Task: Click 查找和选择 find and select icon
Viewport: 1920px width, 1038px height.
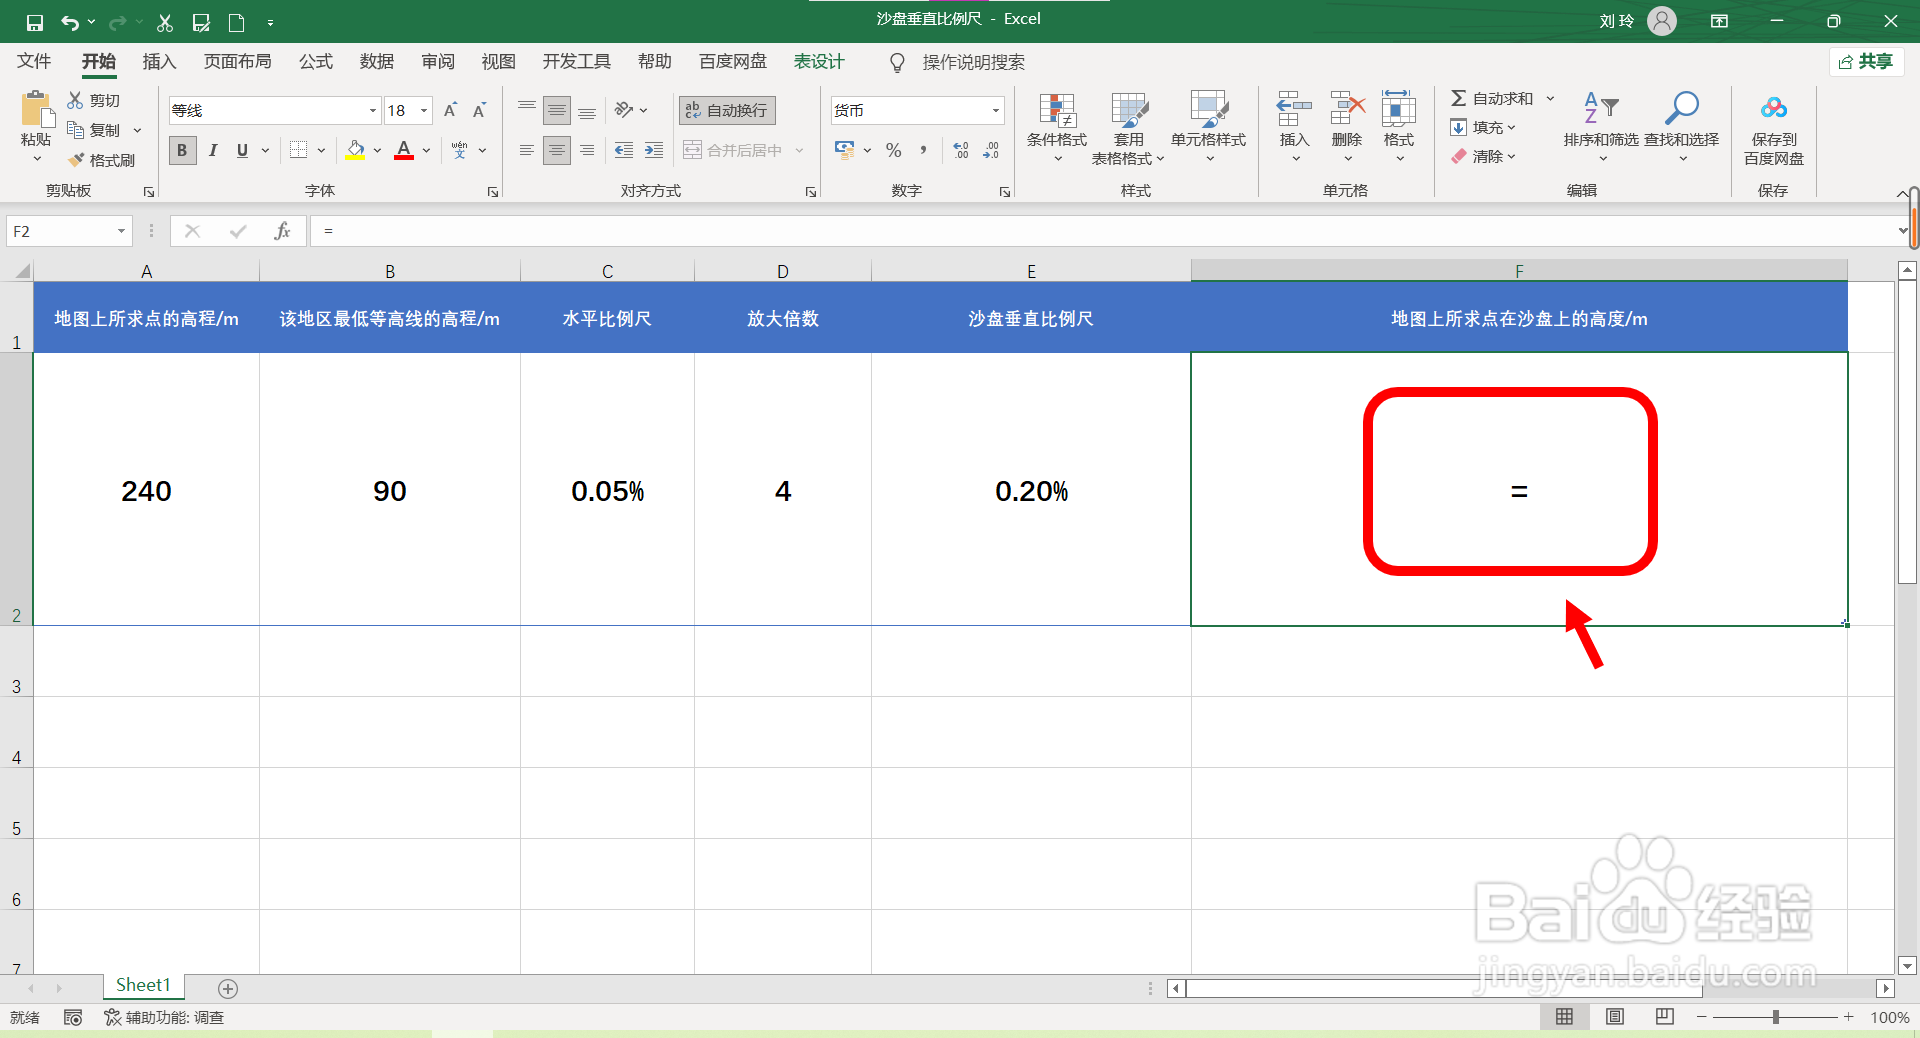Action: (x=1682, y=125)
